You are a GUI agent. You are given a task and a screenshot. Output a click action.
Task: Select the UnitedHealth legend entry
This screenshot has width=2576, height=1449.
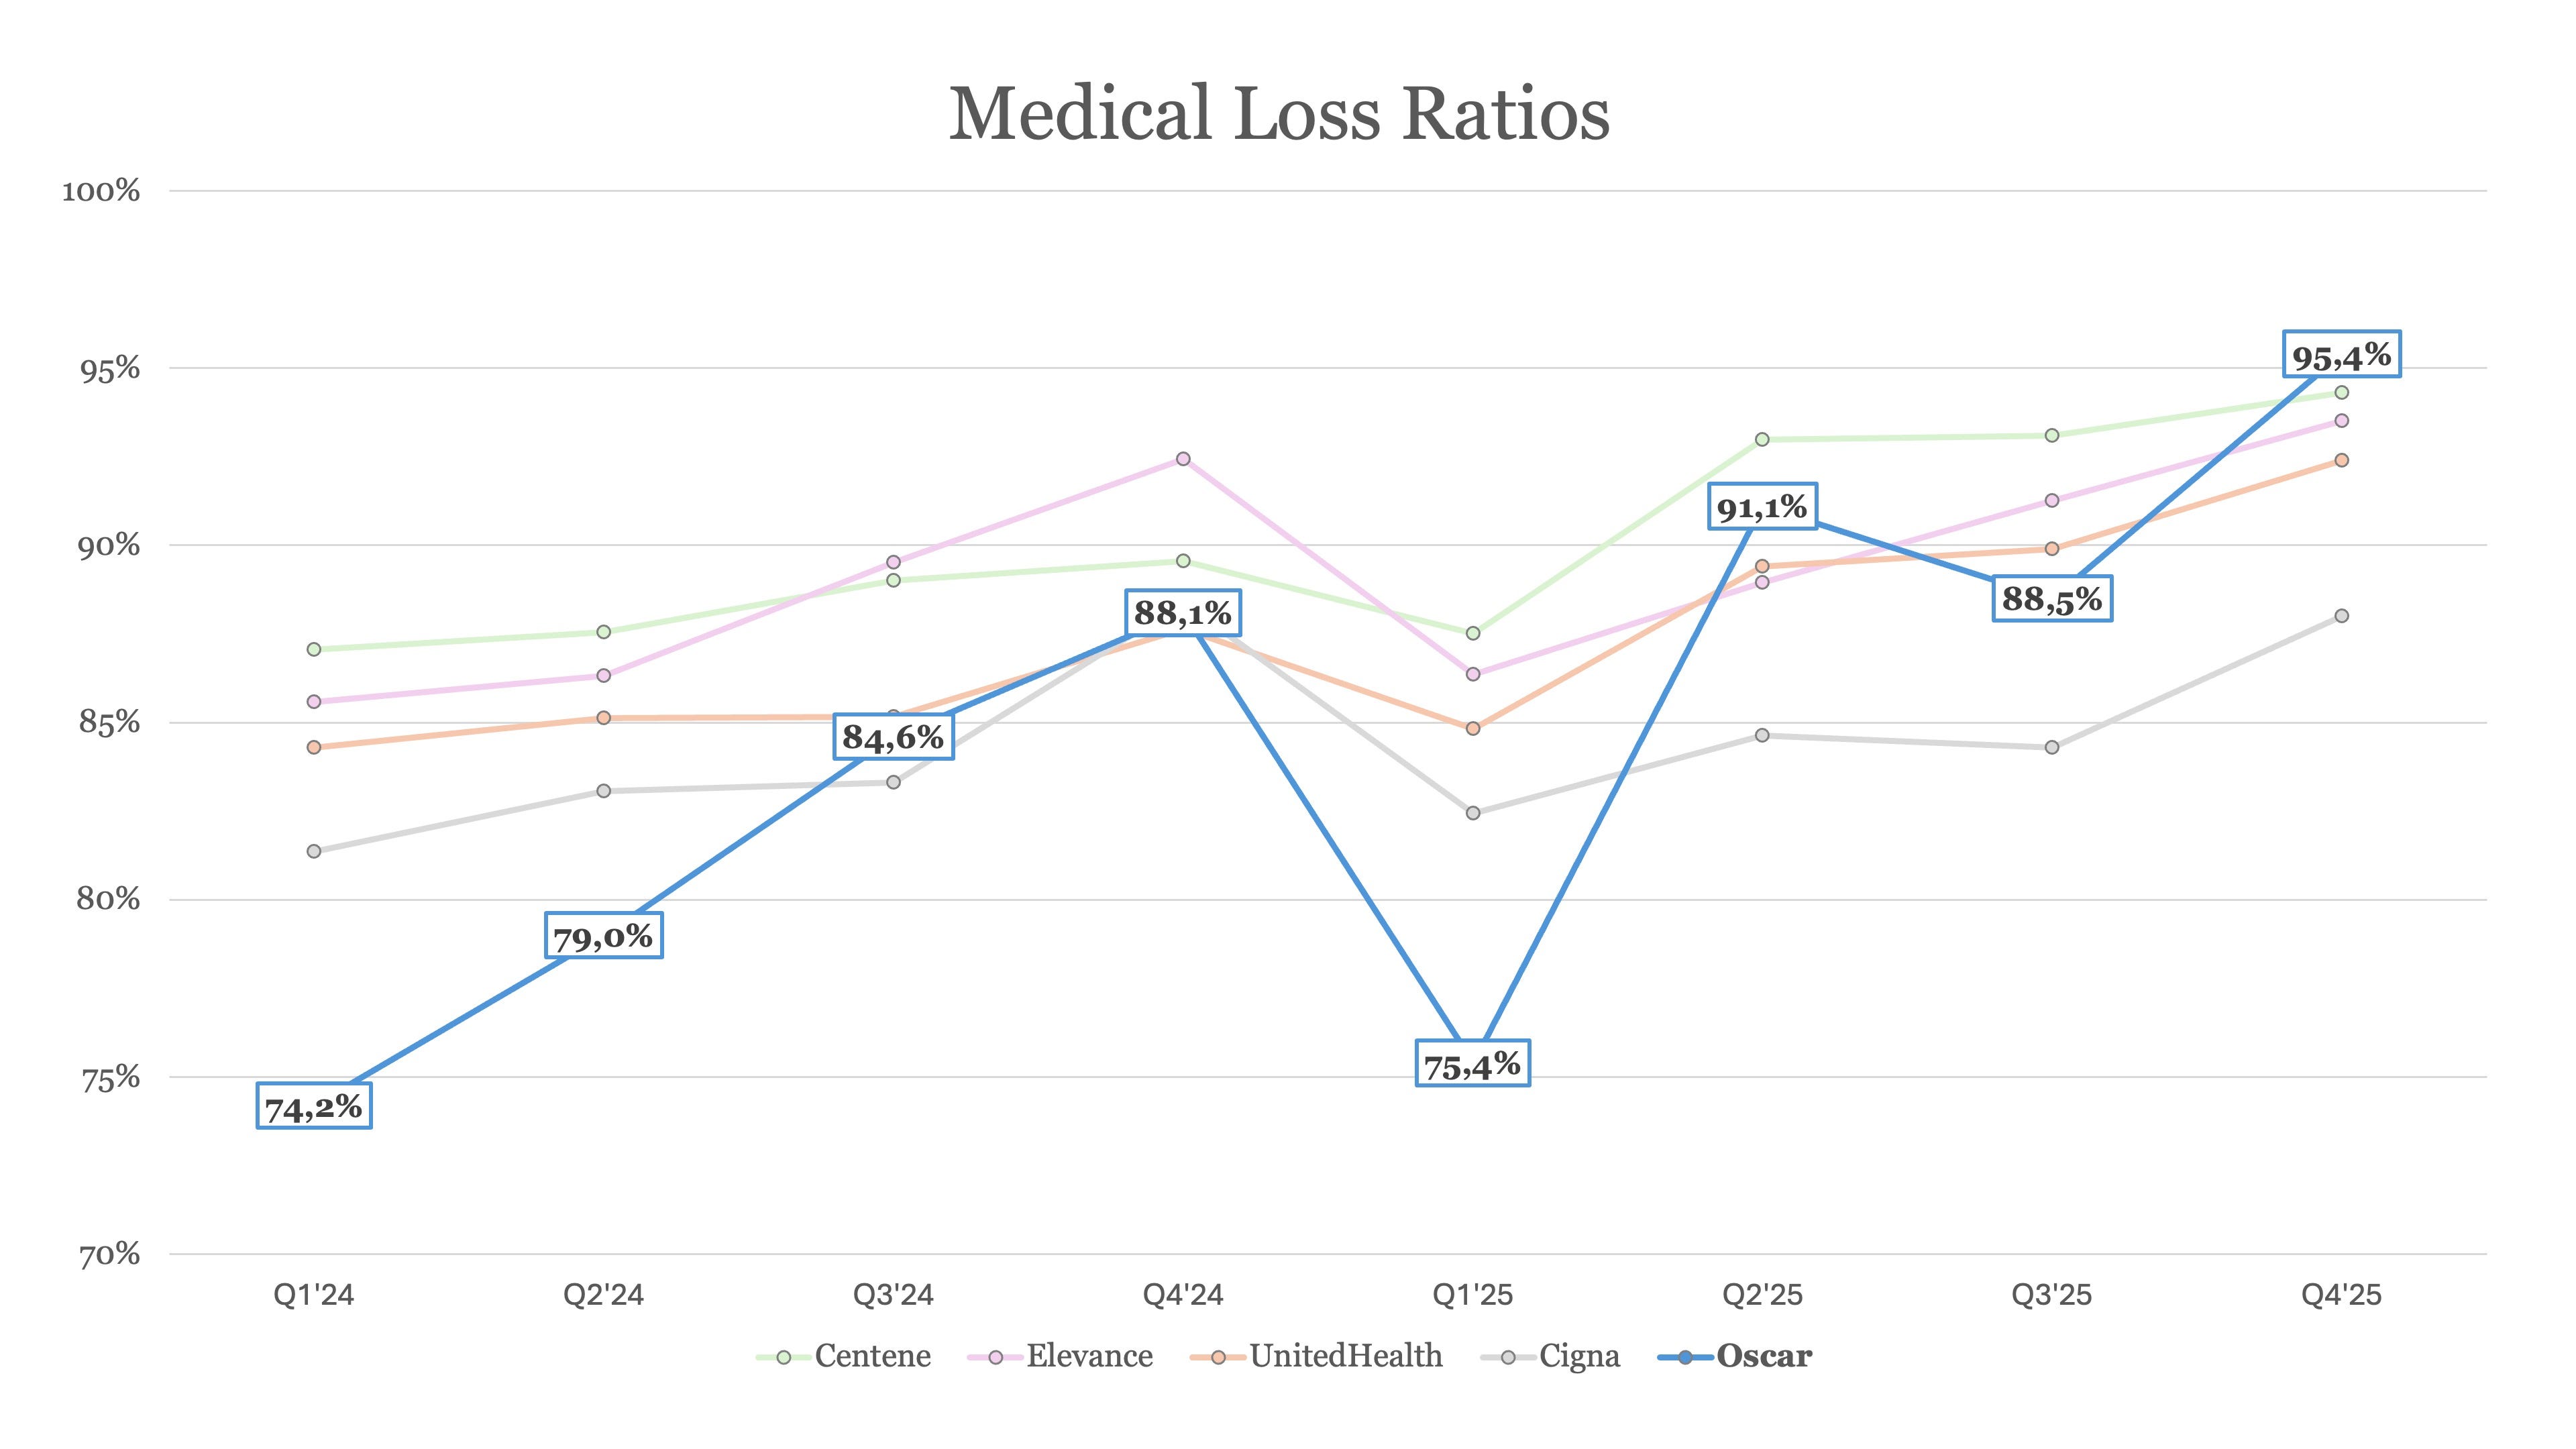pos(1316,1357)
